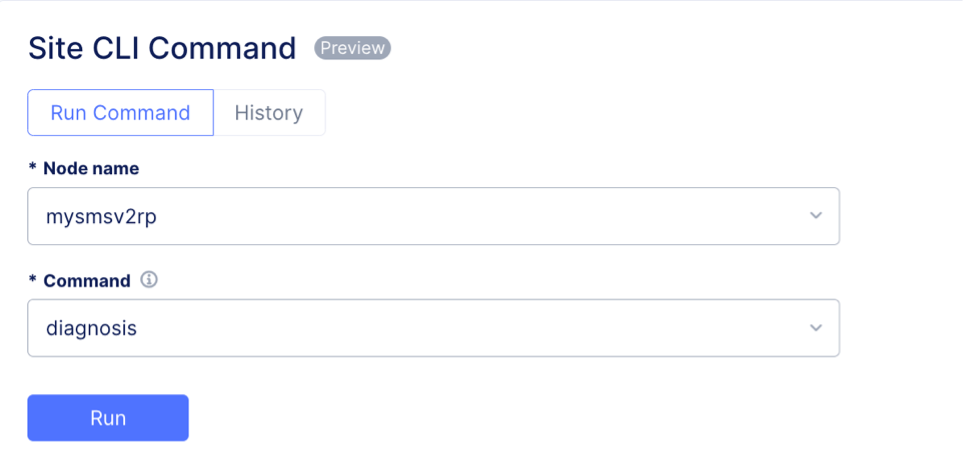Image resolution: width=965 pixels, height=464 pixels.
Task: Select the Run Command tab
Action: (120, 112)
